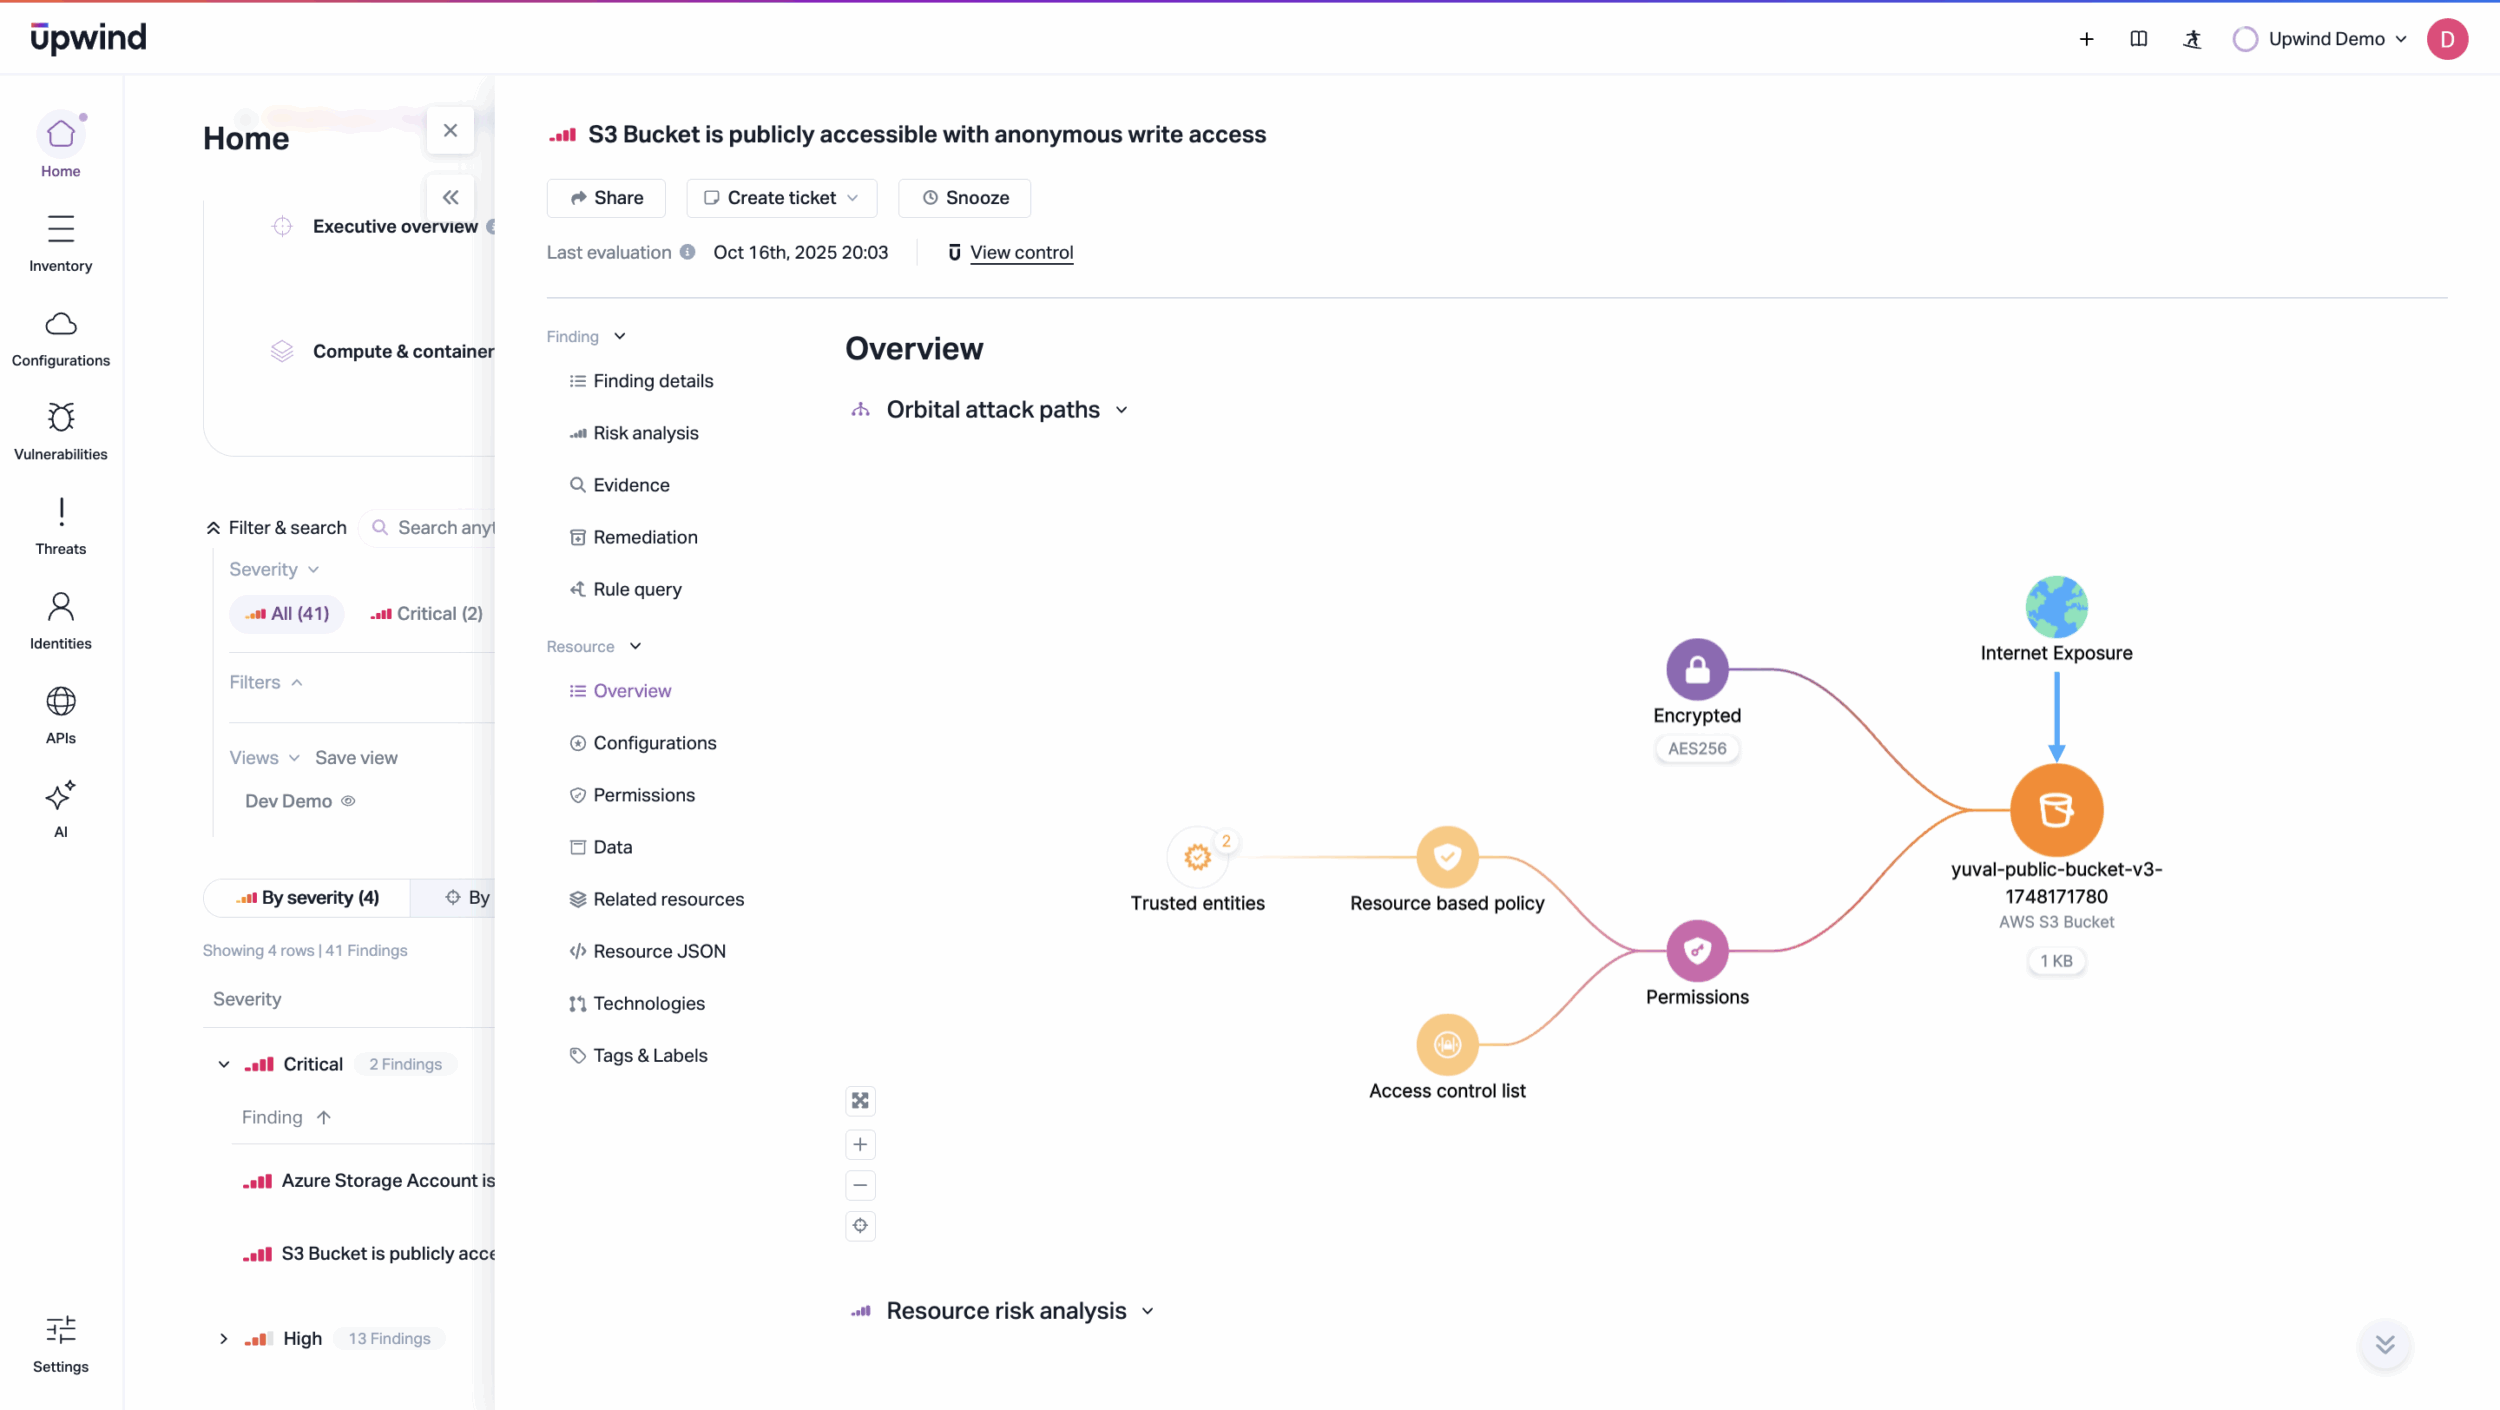Expand the High findings group

[x=224, y=1338]
